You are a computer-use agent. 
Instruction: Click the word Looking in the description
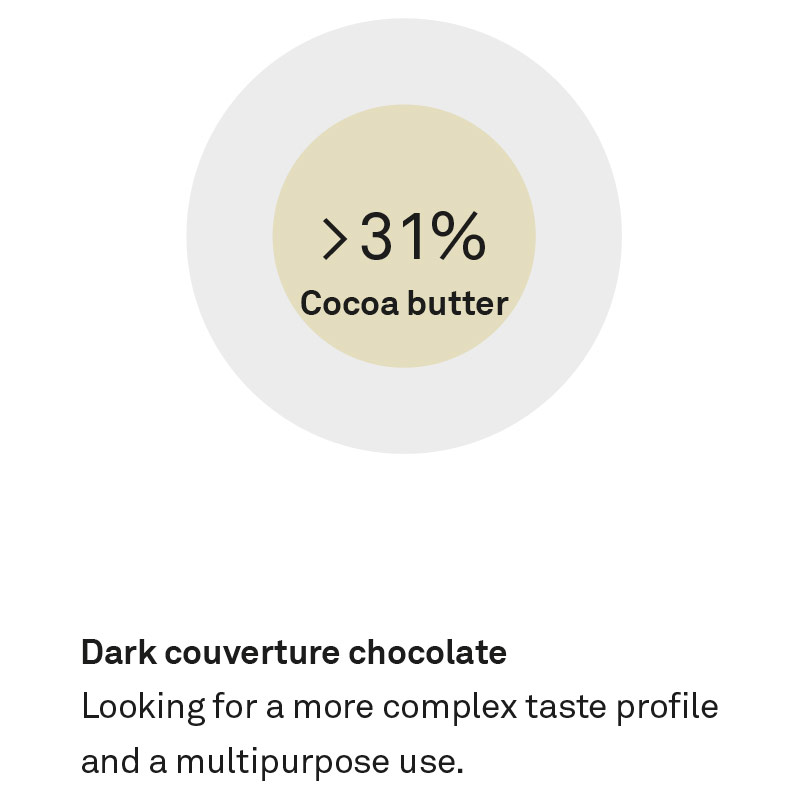point(143,708)
